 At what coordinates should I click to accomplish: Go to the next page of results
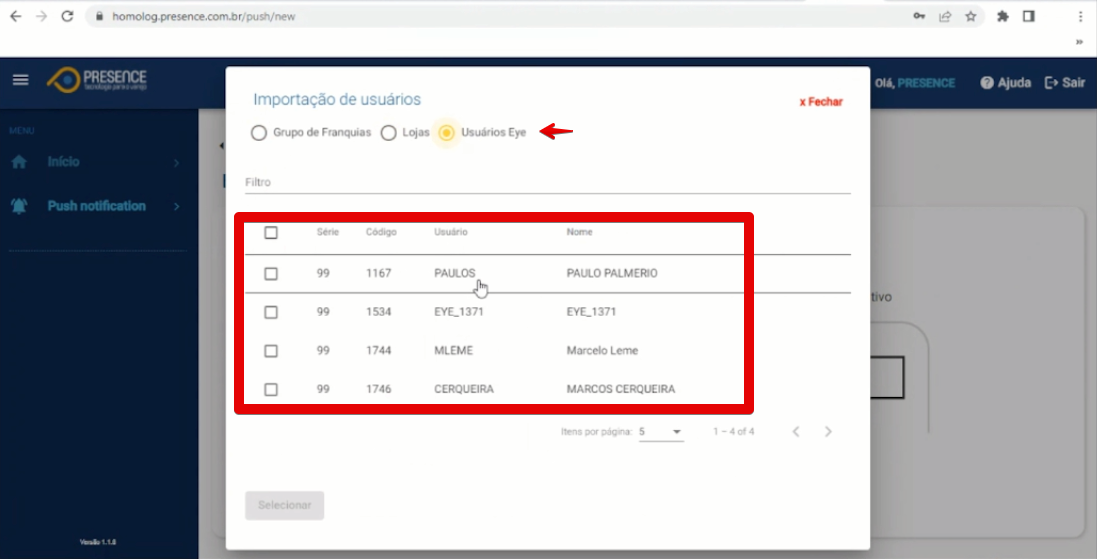click(x=828, y=432)
